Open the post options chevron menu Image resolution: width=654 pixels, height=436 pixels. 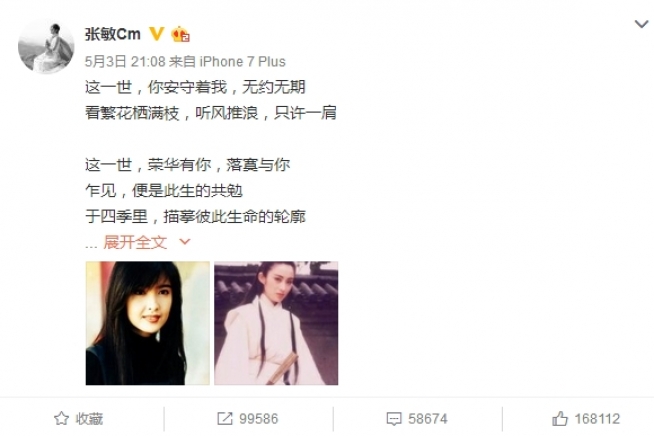click(641, 24)
